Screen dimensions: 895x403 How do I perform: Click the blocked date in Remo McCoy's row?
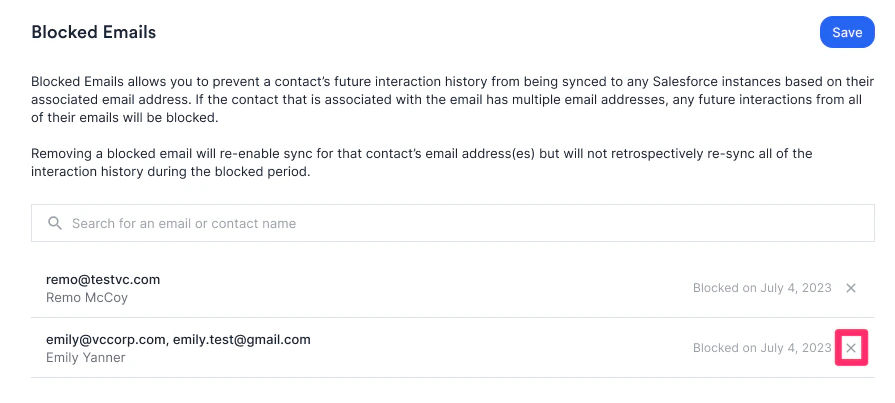pyautogui.click(x=762, y=288)
